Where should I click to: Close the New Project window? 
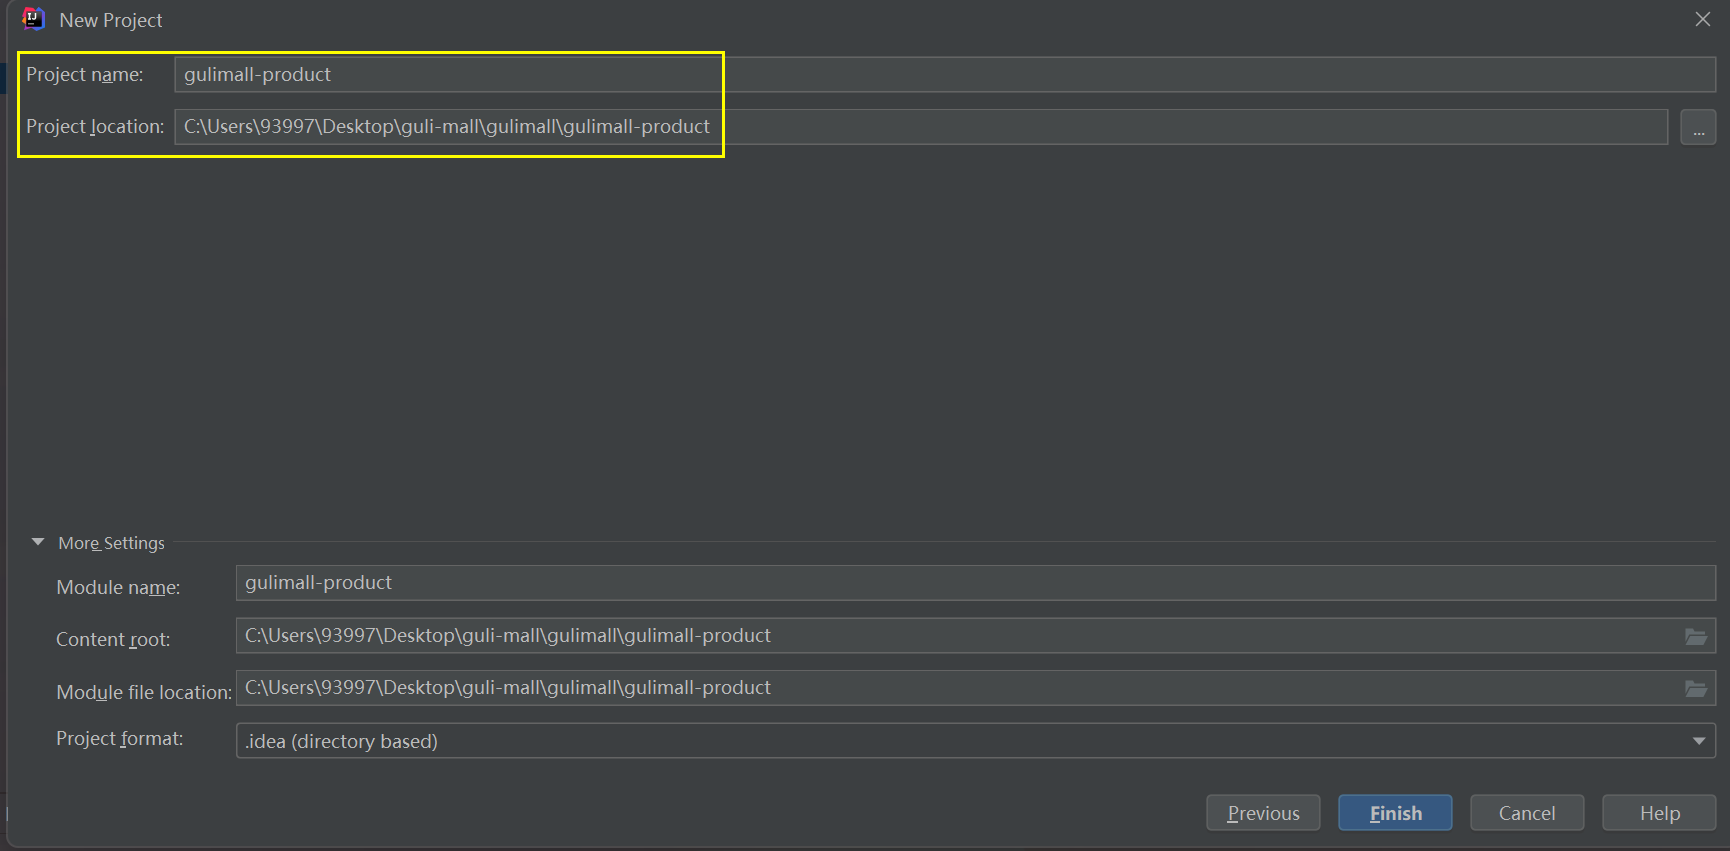1702,19
